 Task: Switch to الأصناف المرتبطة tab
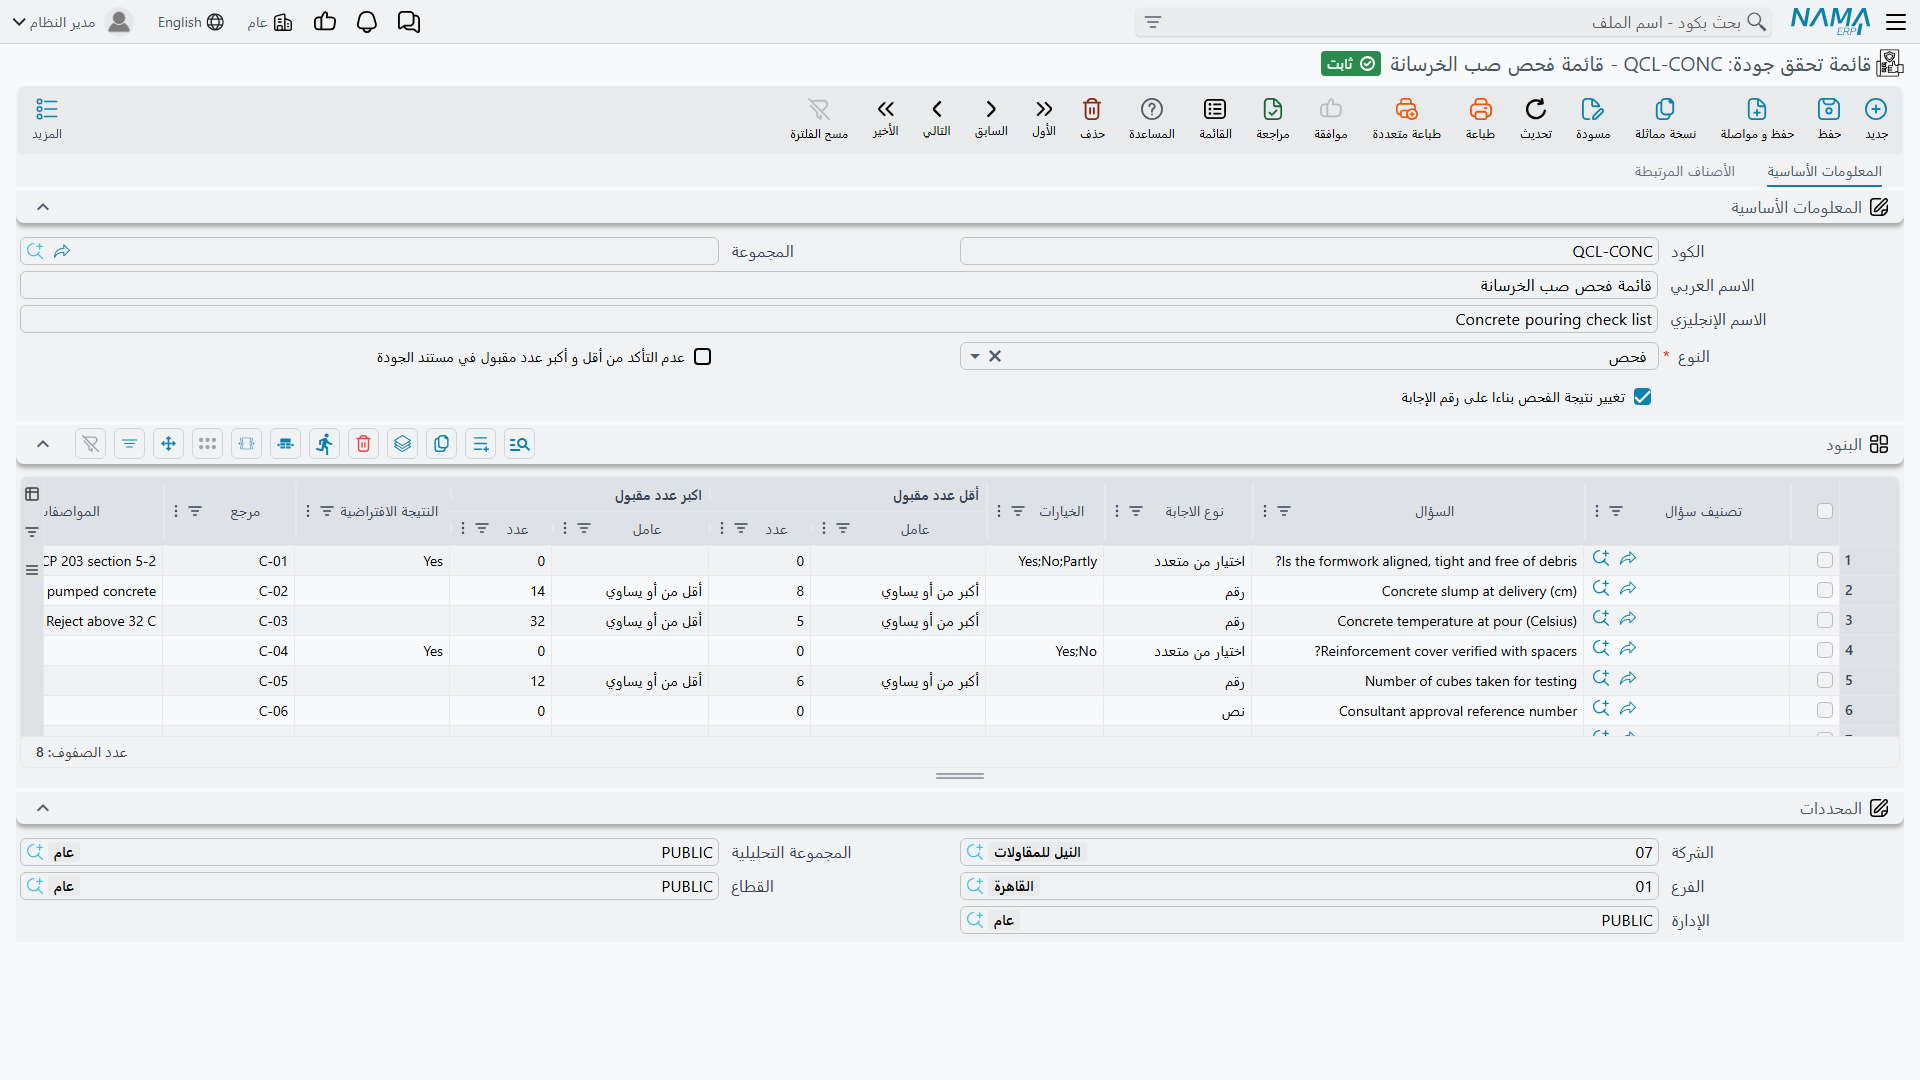(x=1684, y=172)
